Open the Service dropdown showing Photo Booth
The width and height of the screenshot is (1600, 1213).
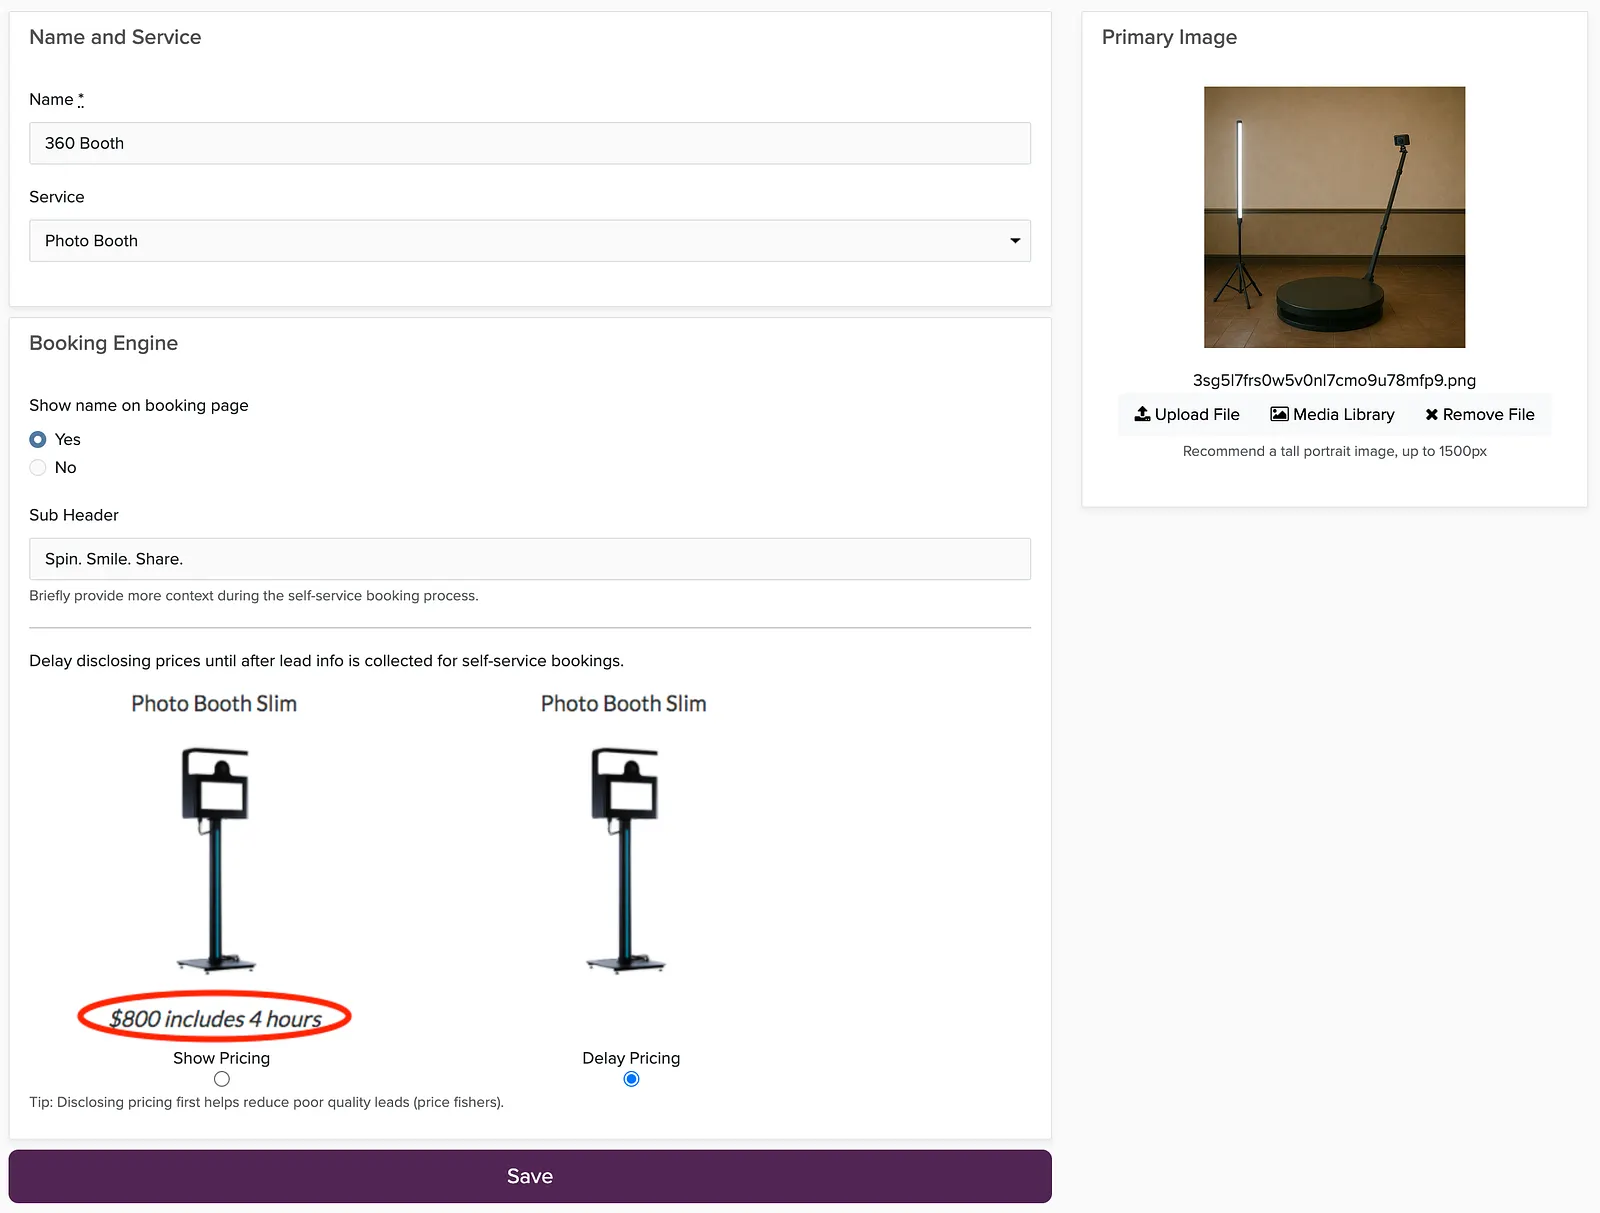point(530,241)
